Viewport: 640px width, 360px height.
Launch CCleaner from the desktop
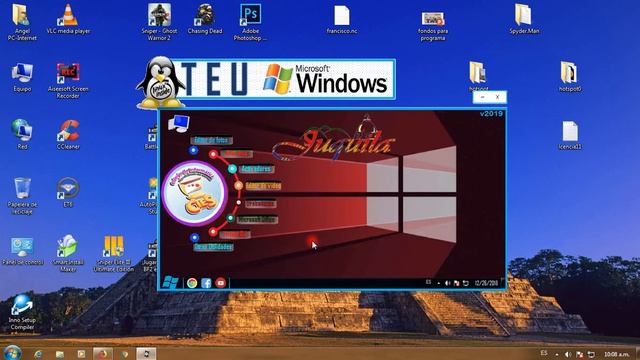click(x=68, y=134)
